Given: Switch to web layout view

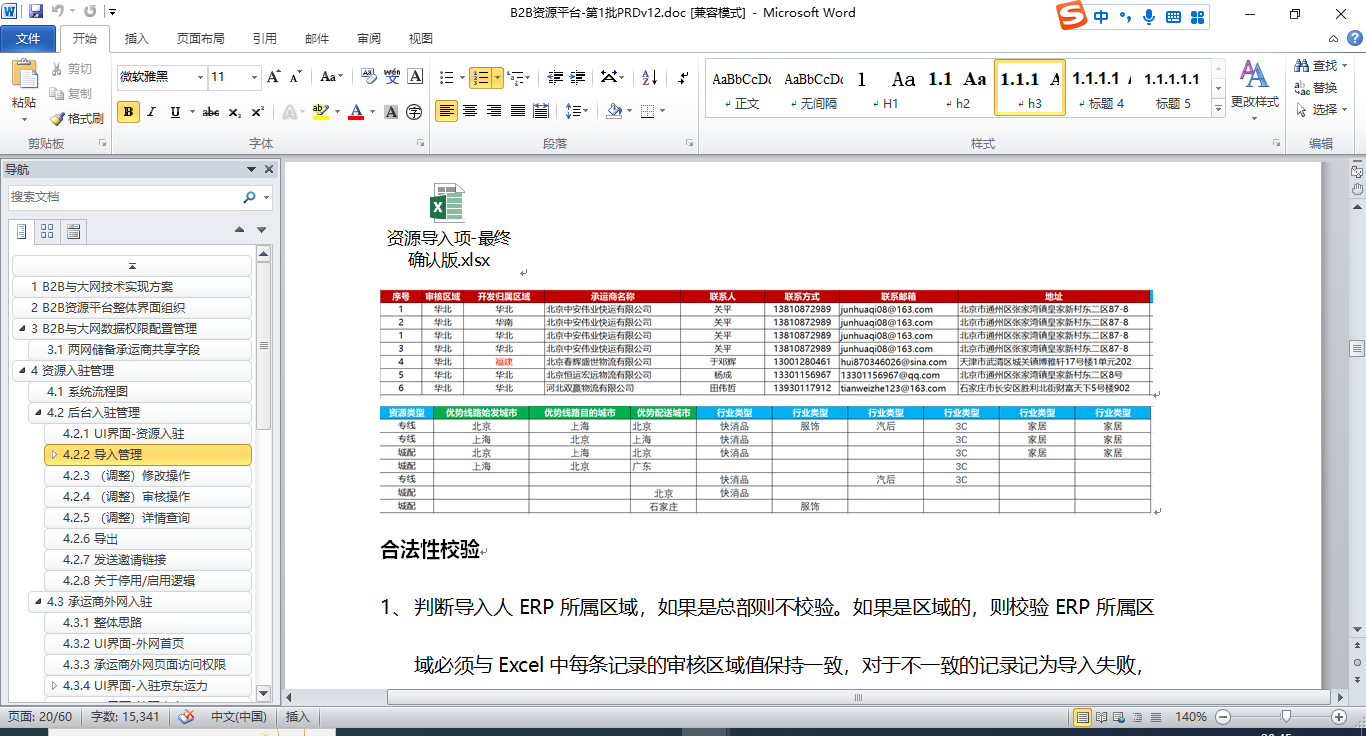Looking at the screenshot, I should (1119, 717).
